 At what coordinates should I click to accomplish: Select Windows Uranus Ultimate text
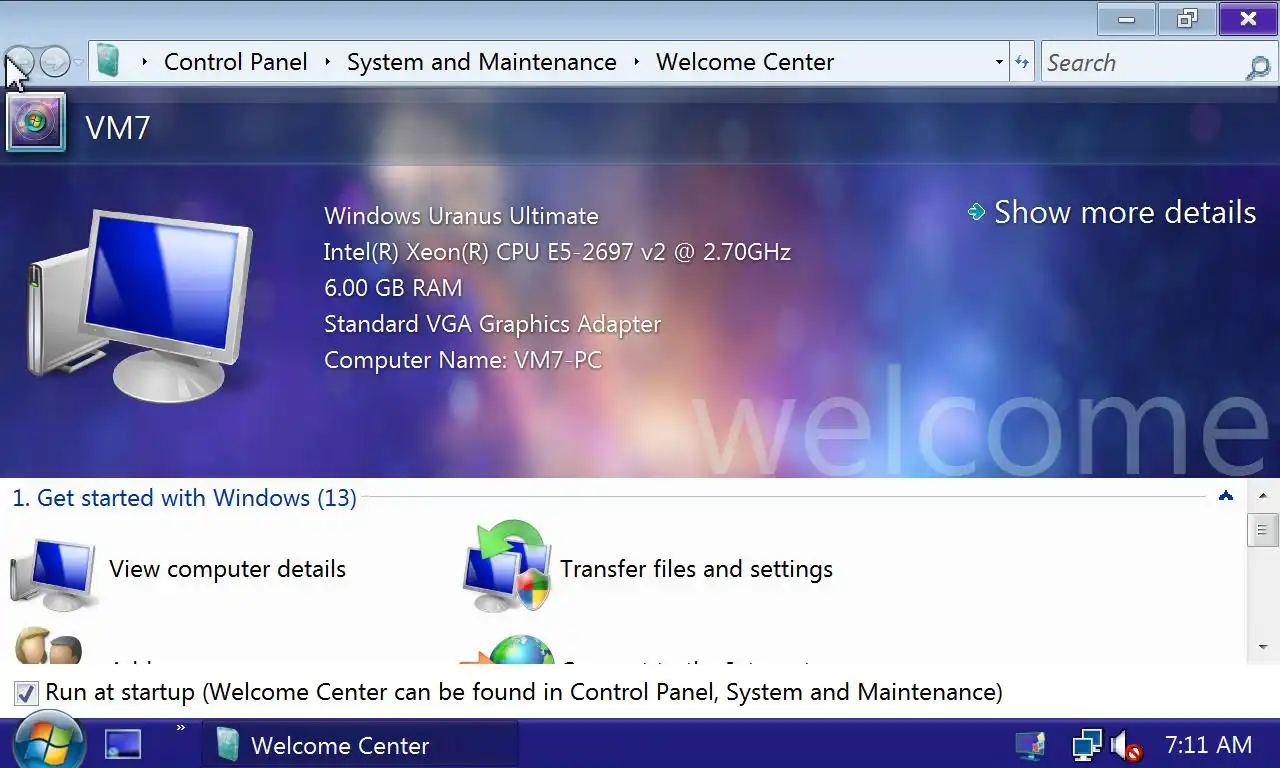coord(461,216)
